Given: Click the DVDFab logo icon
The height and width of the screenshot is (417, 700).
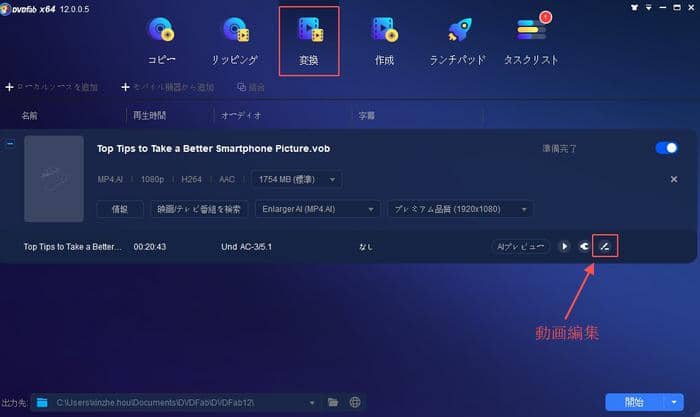Looking at the screenshot, I should [x=5, y=9].
